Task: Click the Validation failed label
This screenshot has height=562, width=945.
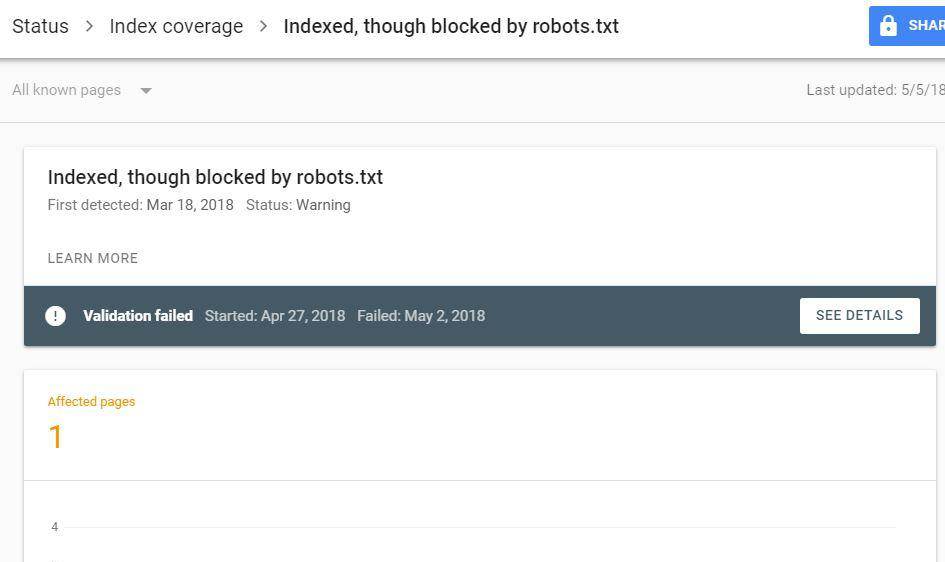Action: [138, 316]
